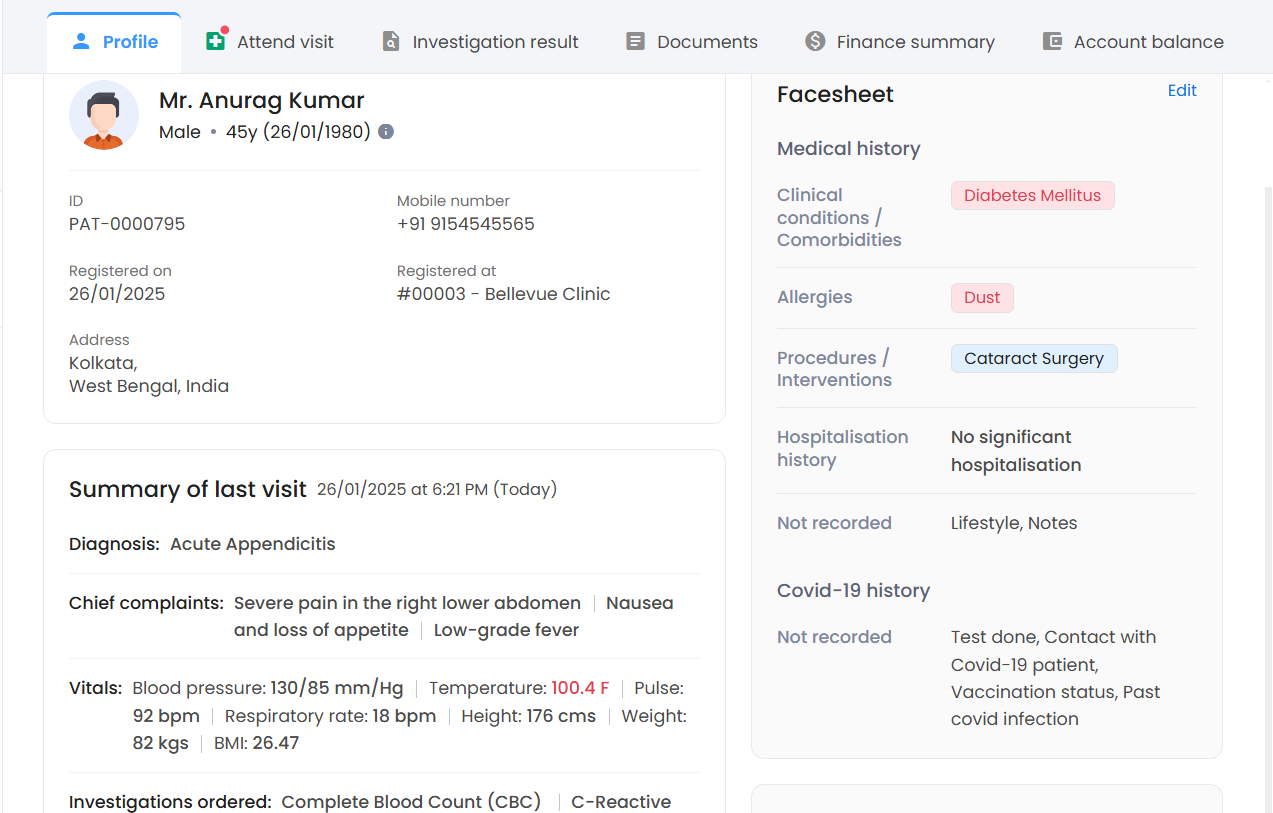1273x813 pixels.
Task: Switch to the Investigation result tab
Action: click(495, 42)
